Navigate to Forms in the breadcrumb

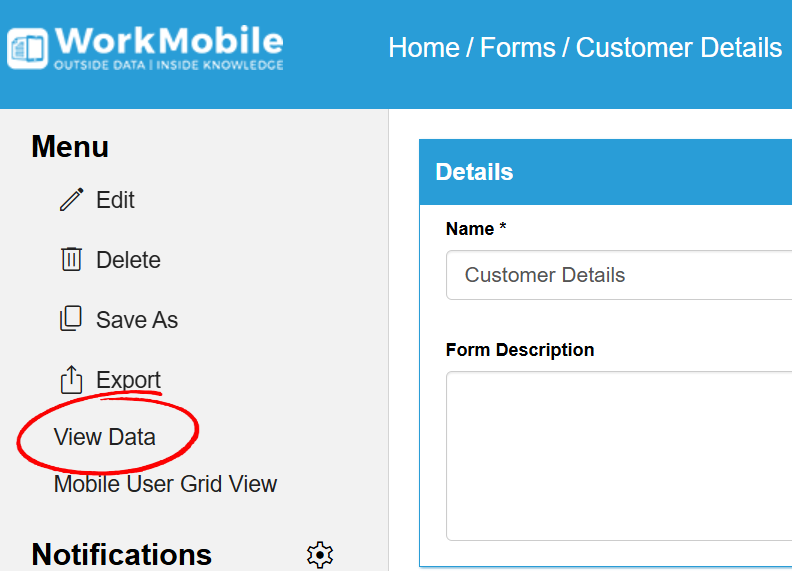[x=517, y=47]
